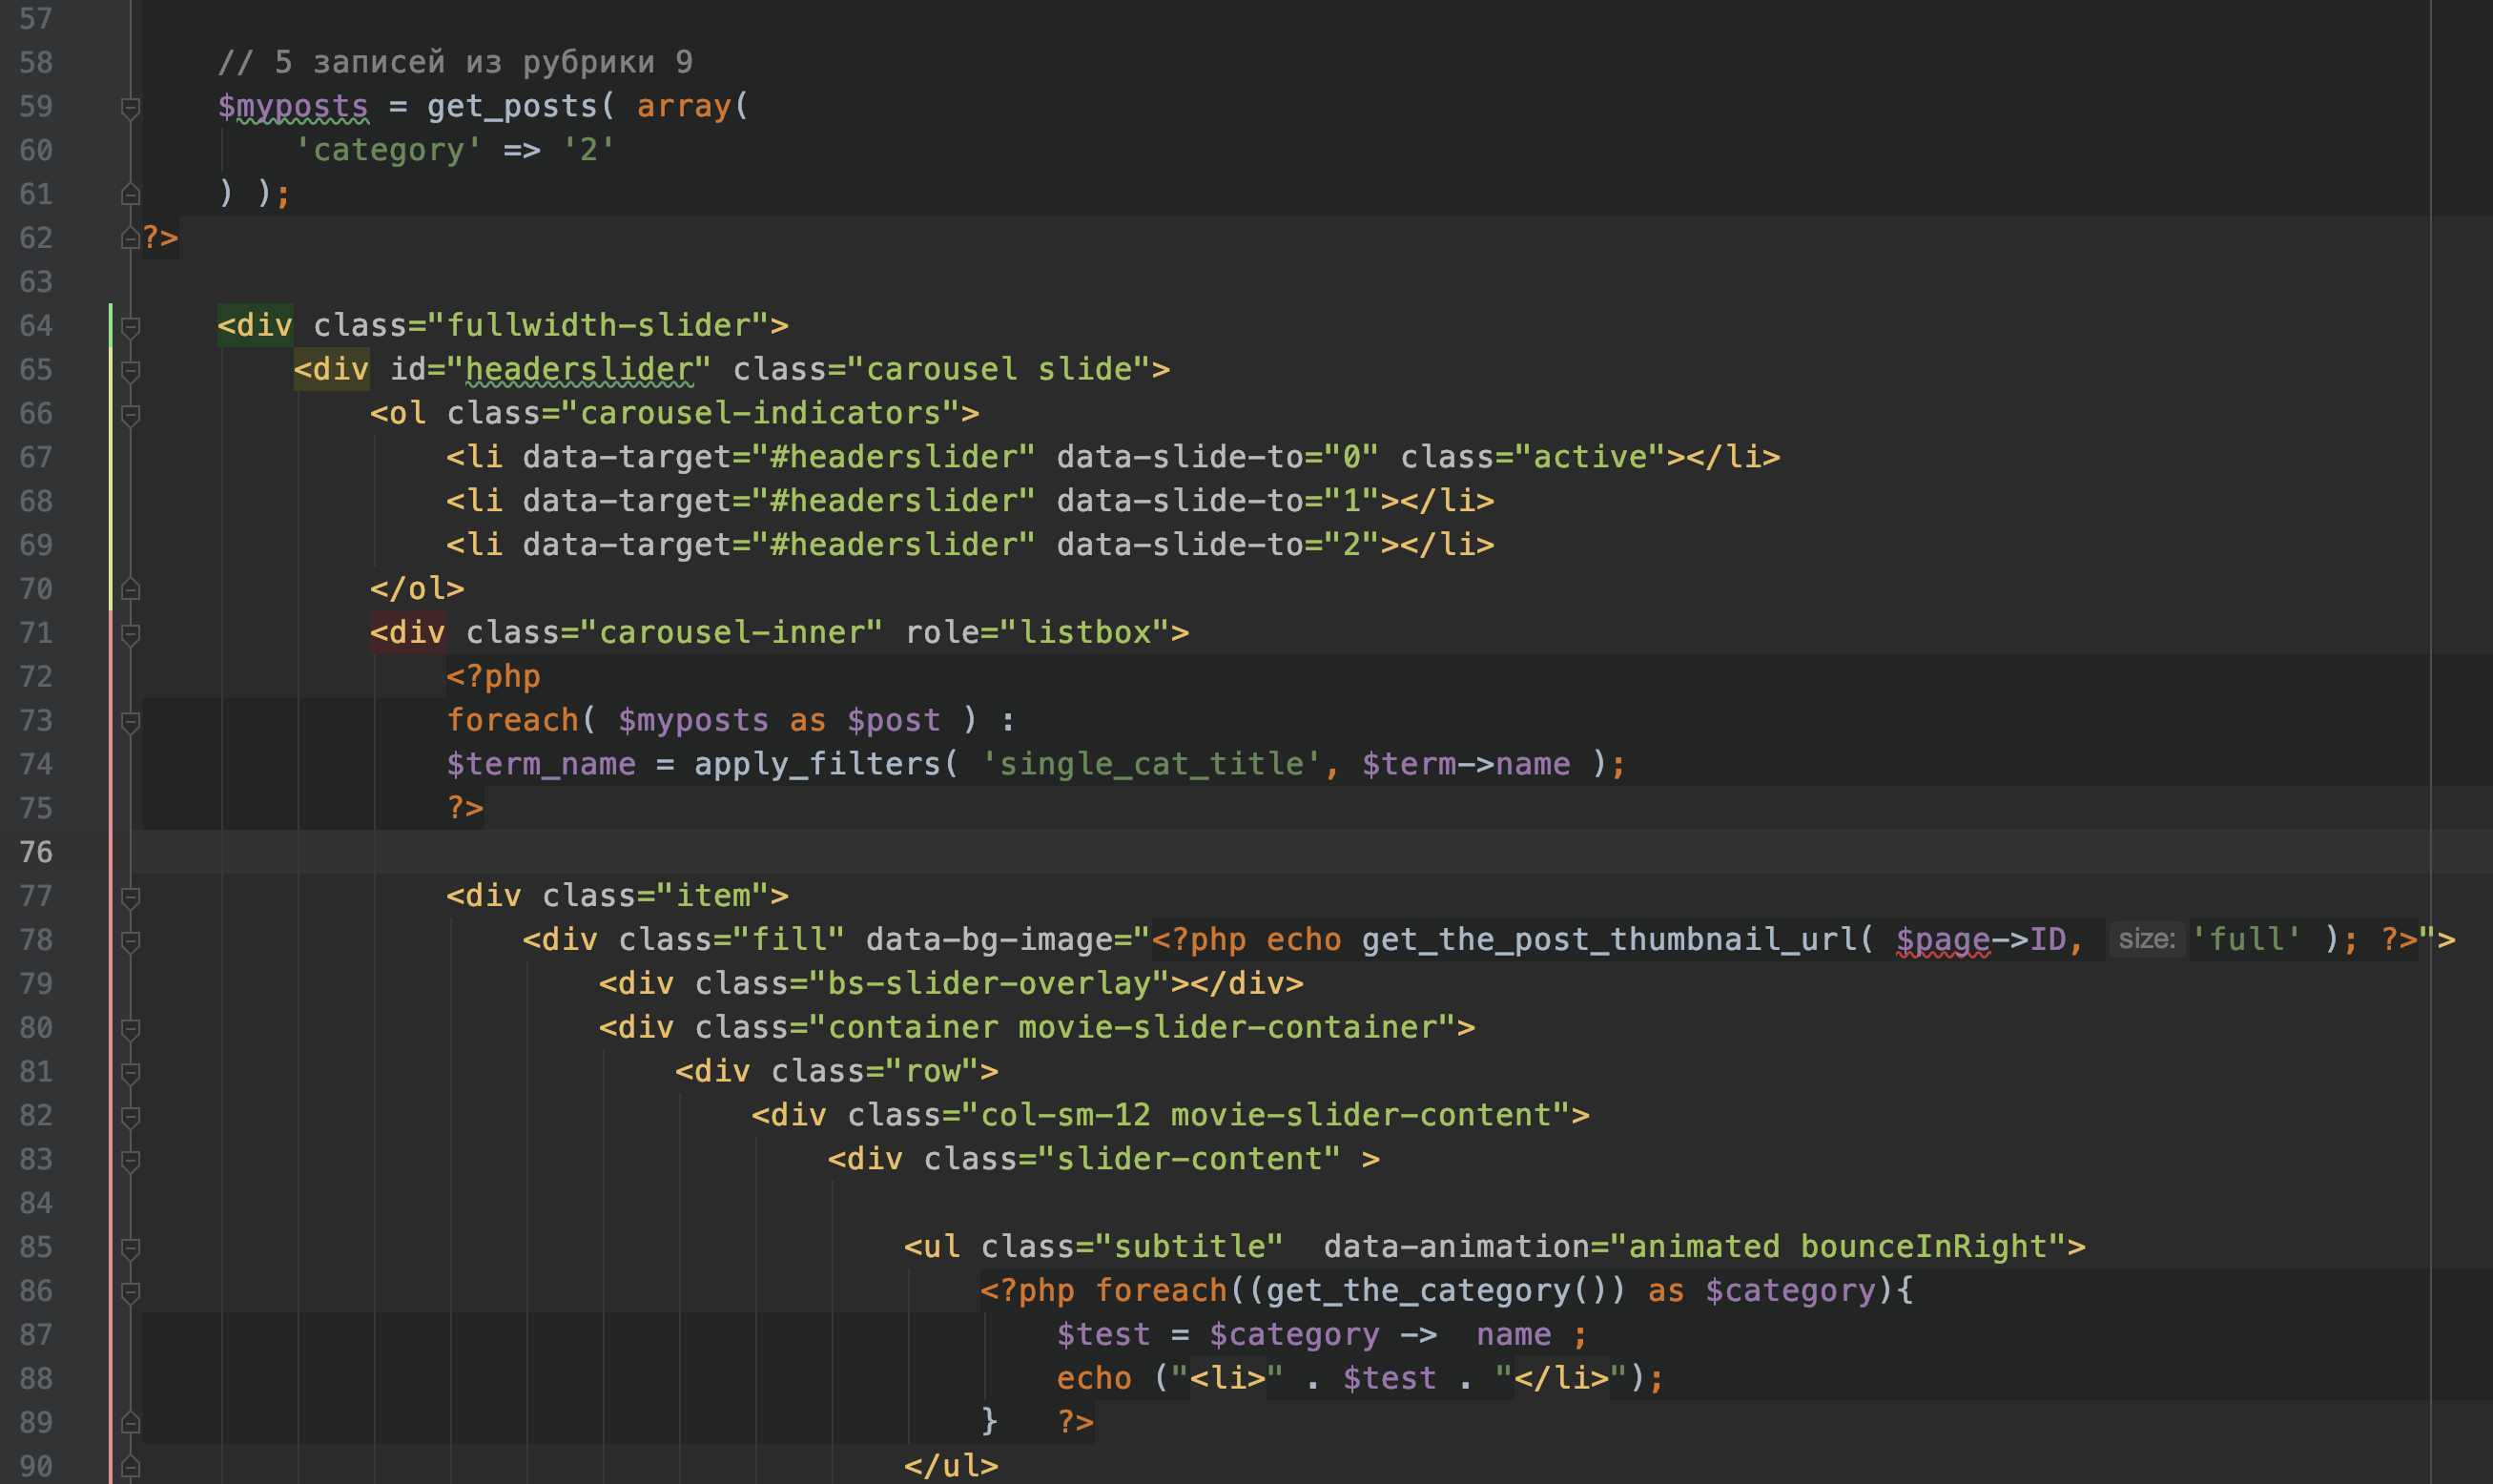
Task: Collapse the carousel-inner div fold on line 71
Action: (x=130, y=633)
